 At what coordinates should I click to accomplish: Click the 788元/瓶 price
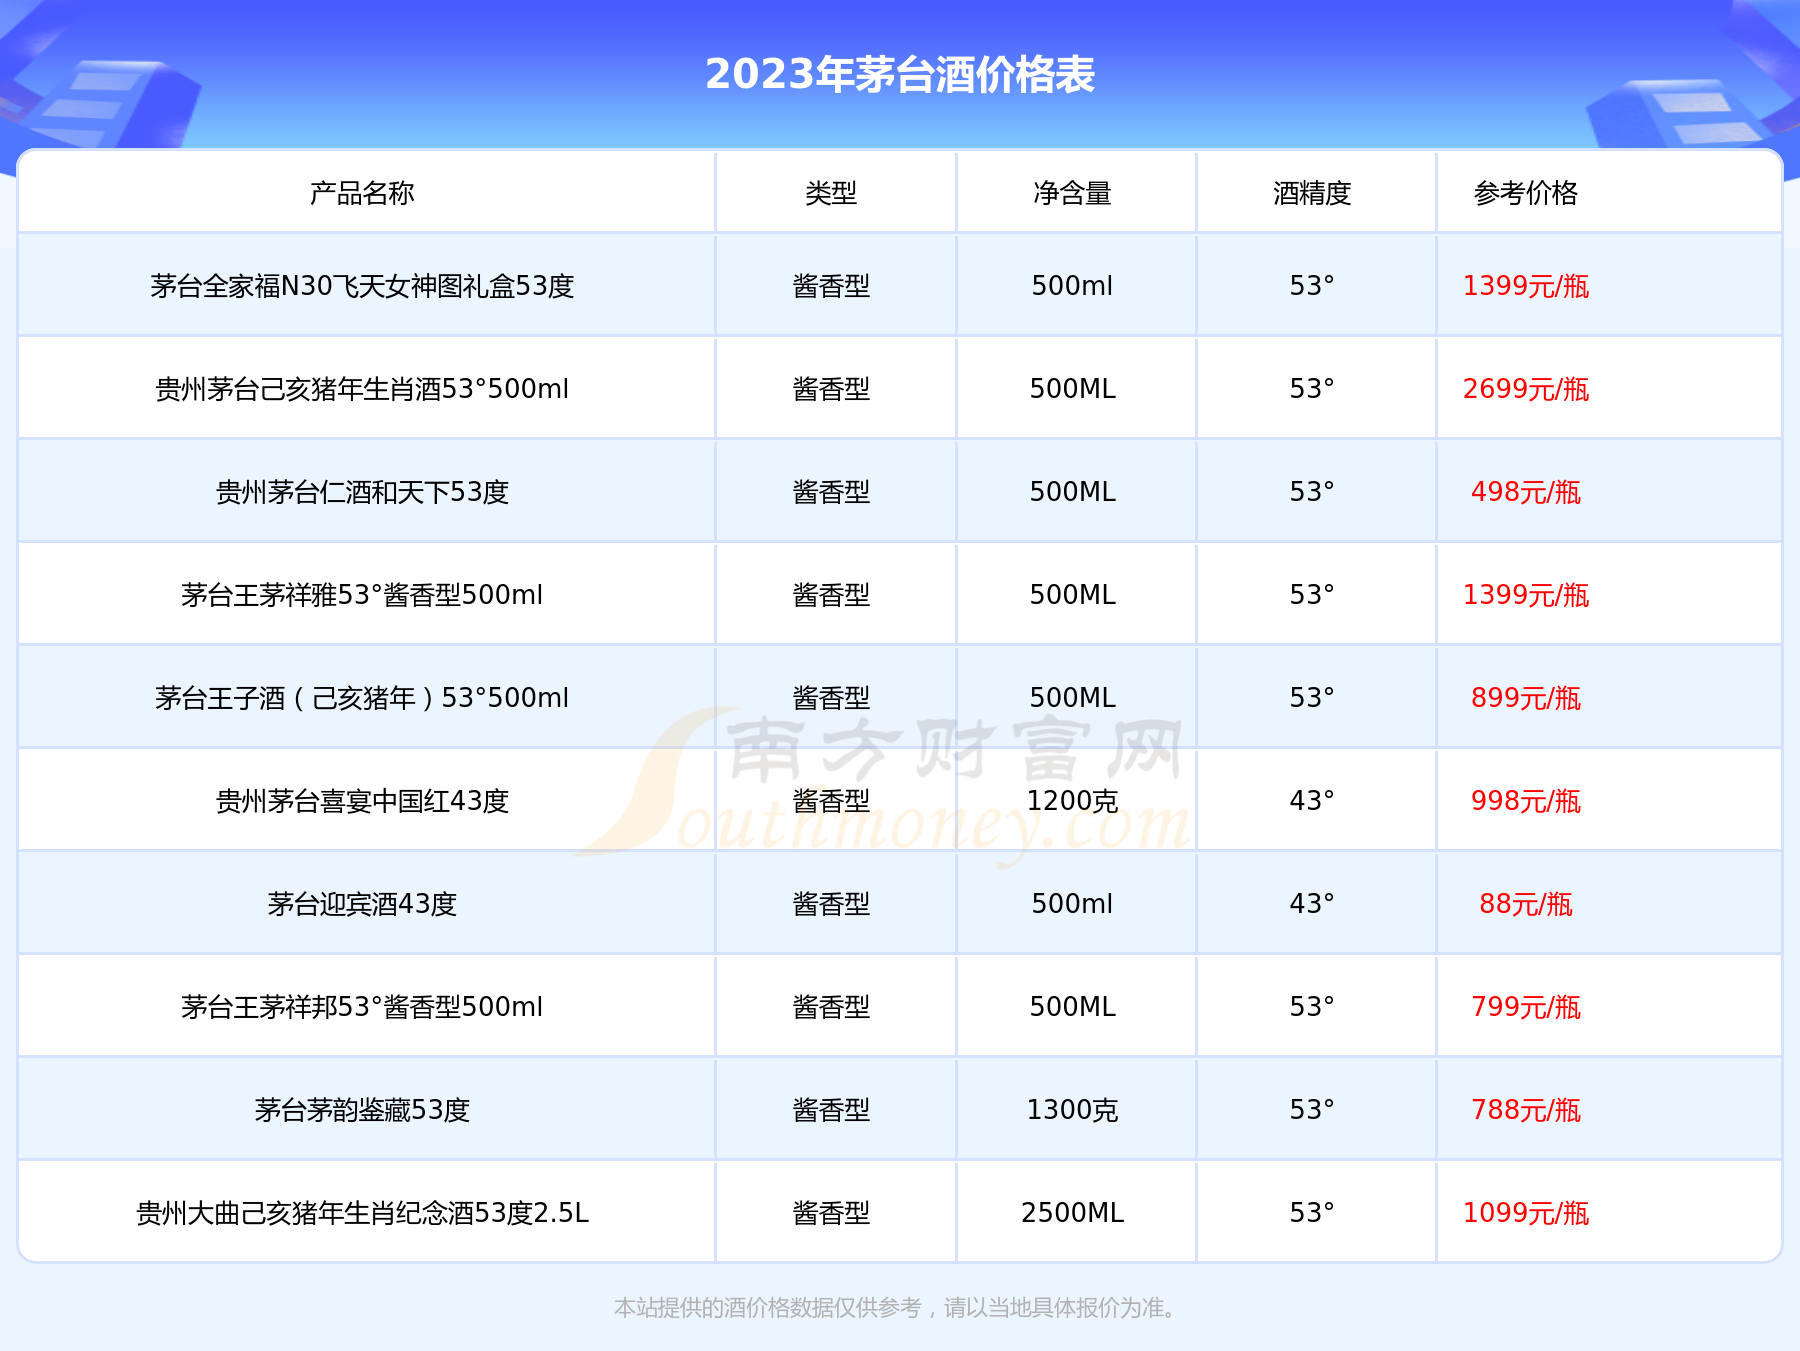pos(1525,1110)
